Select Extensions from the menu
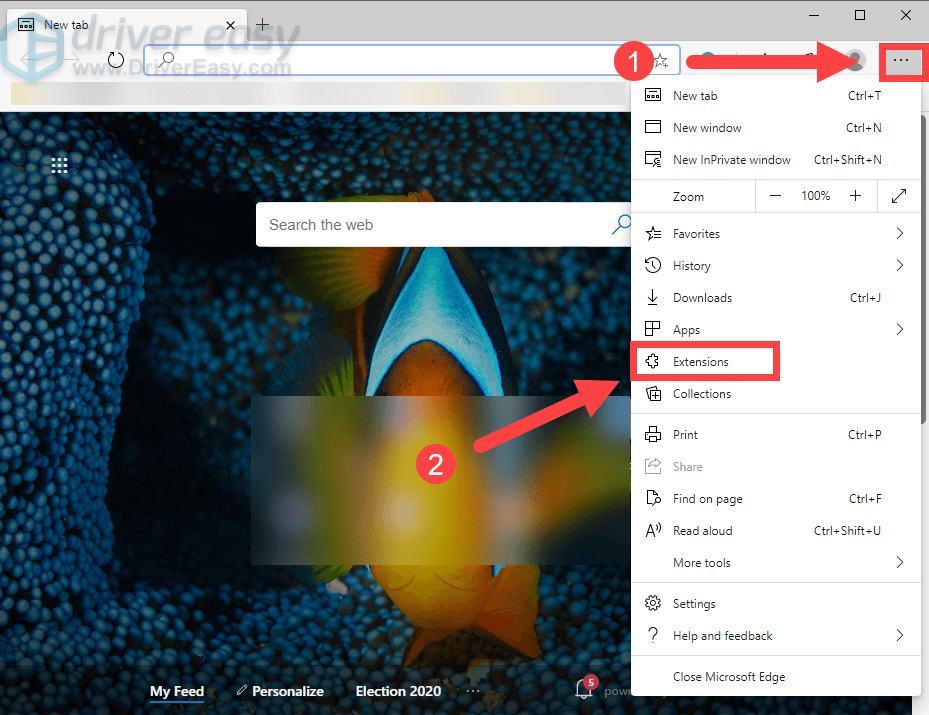The height and width of the screenshot is (715, 929). 702,362
